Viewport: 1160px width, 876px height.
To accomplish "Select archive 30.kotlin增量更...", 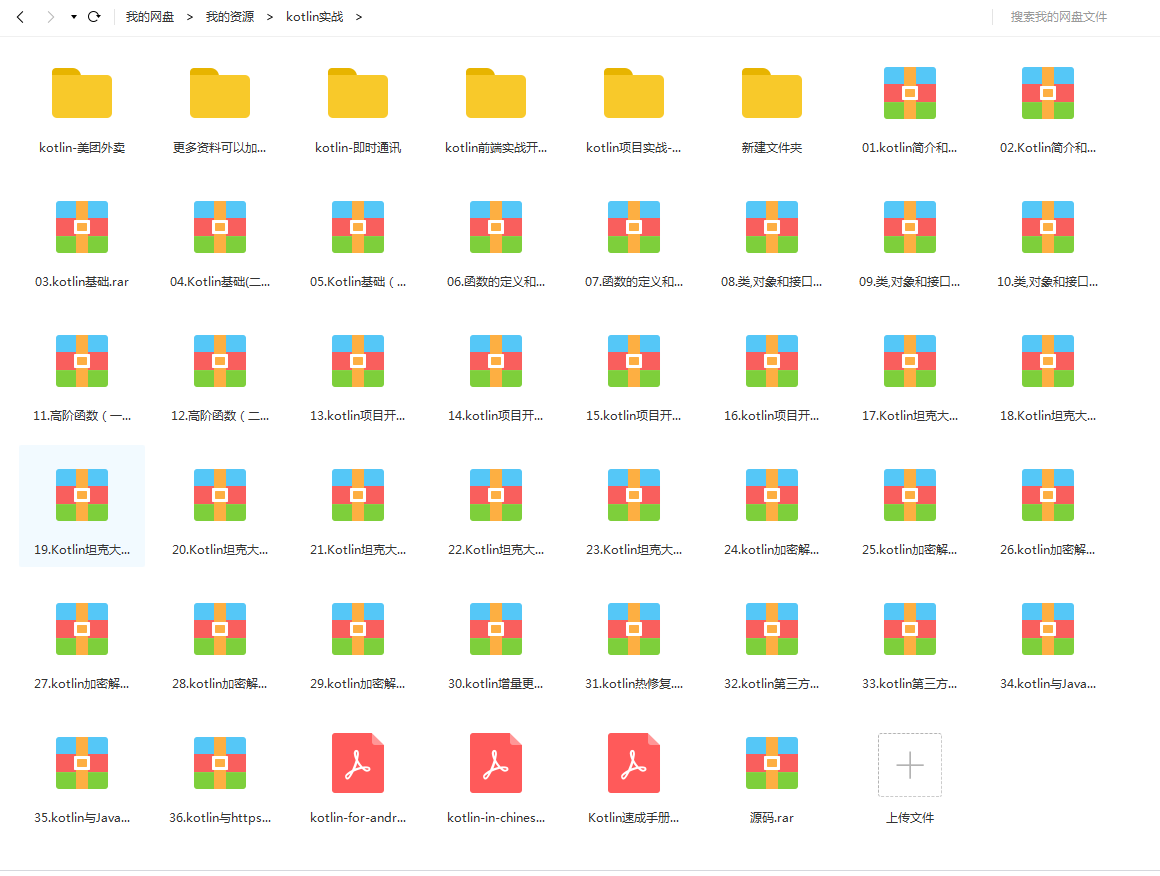I will point(496,629).
